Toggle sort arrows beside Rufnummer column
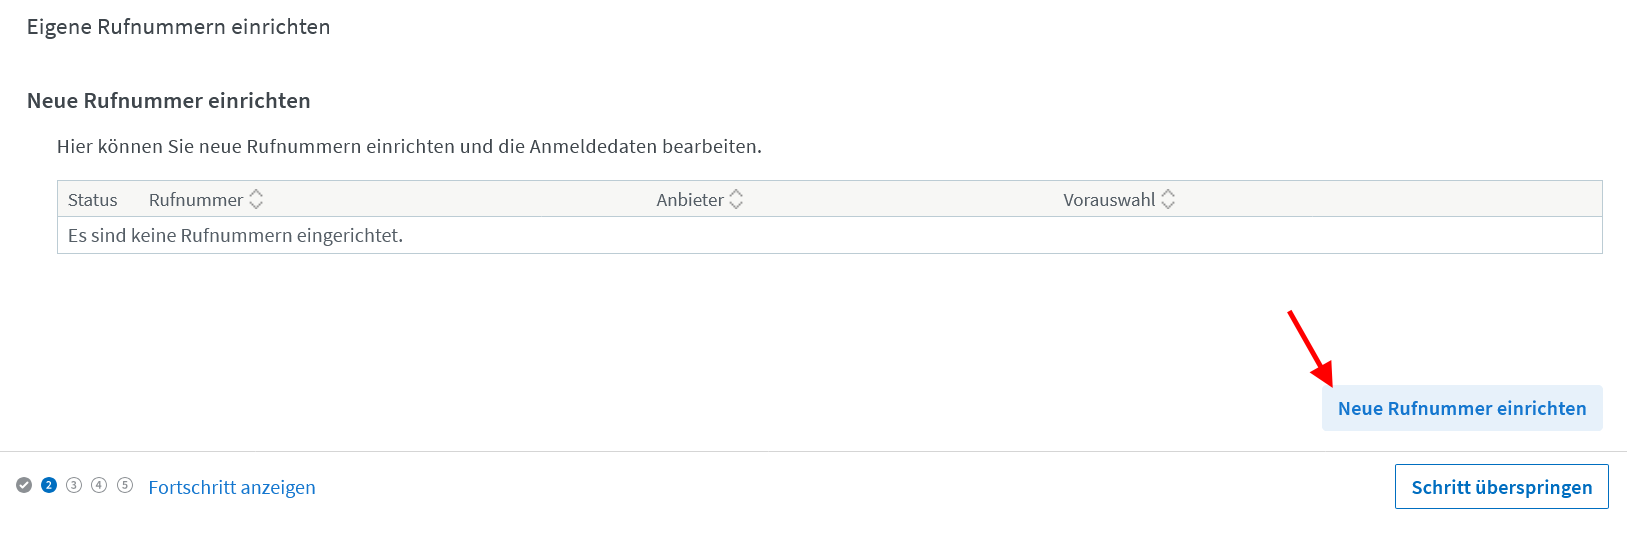The image size is (1627, 542). coord(256,199)
